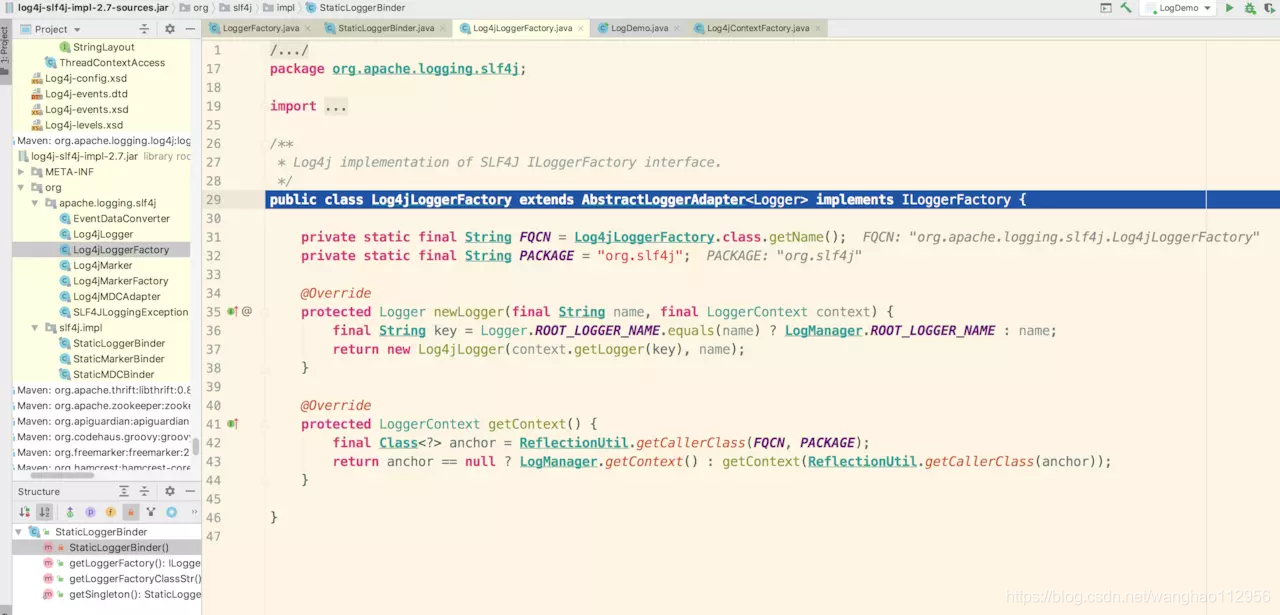This screenshot has width=1280, height=615.
Task: Expand the collapsed import block
Action: point(335,106)
